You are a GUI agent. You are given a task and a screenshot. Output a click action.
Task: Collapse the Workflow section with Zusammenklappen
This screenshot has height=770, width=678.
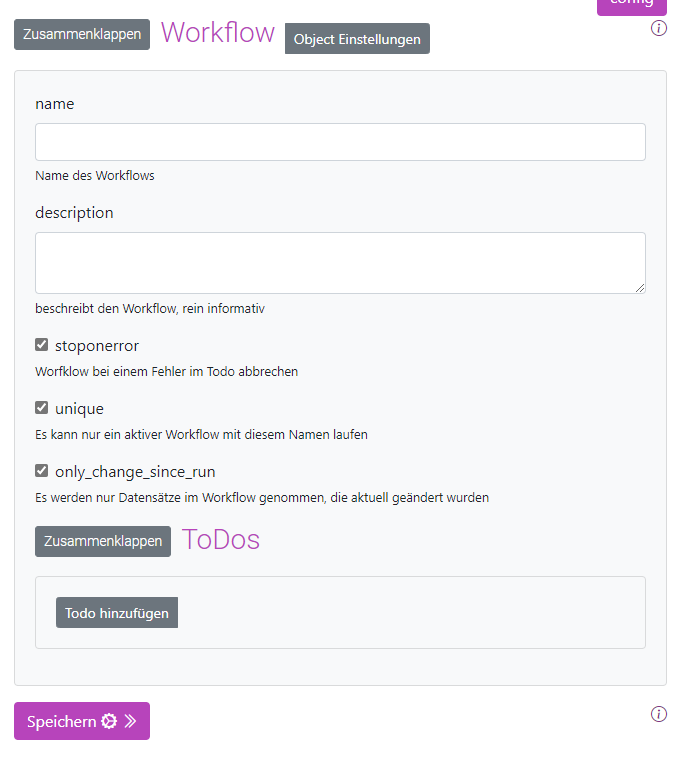click(x=82, y=34)
